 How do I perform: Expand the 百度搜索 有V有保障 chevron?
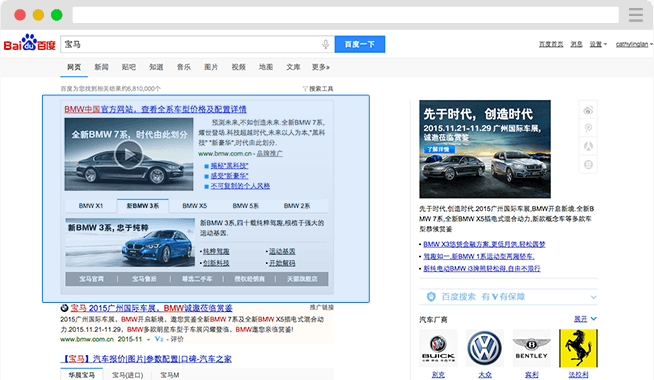(x=594, y=297)
